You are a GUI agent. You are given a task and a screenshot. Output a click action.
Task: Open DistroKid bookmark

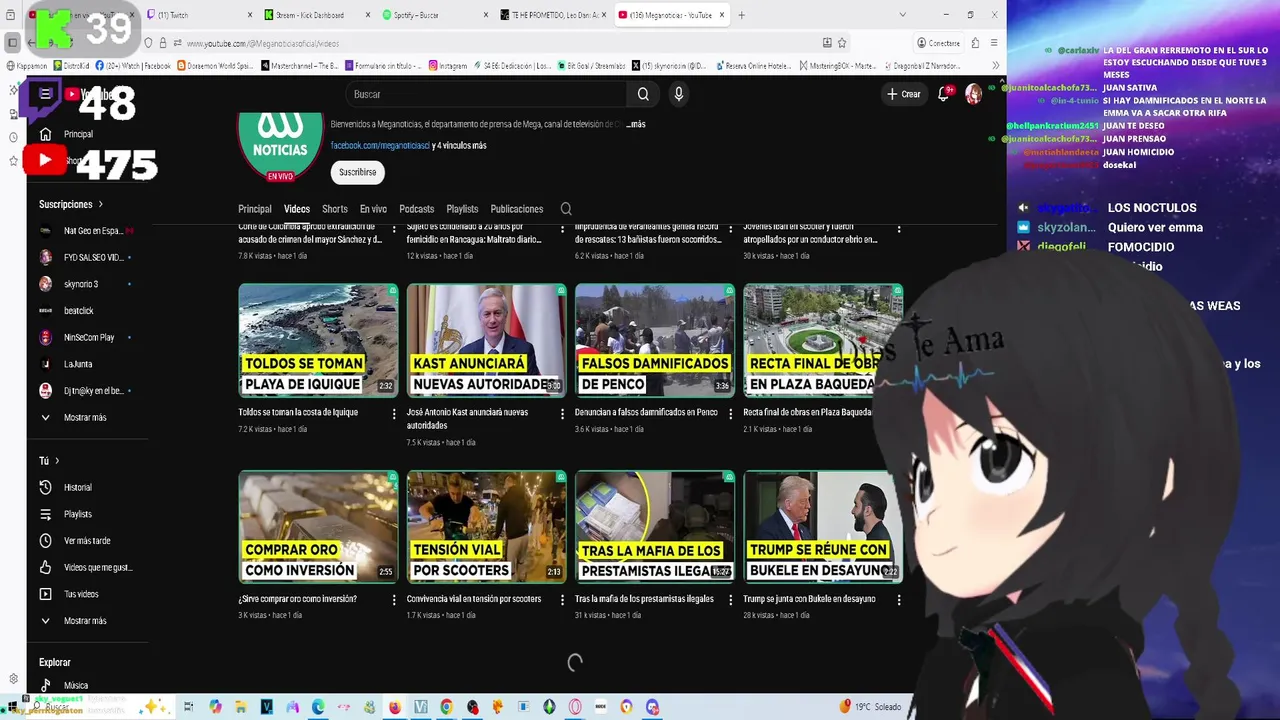[70, 66]
